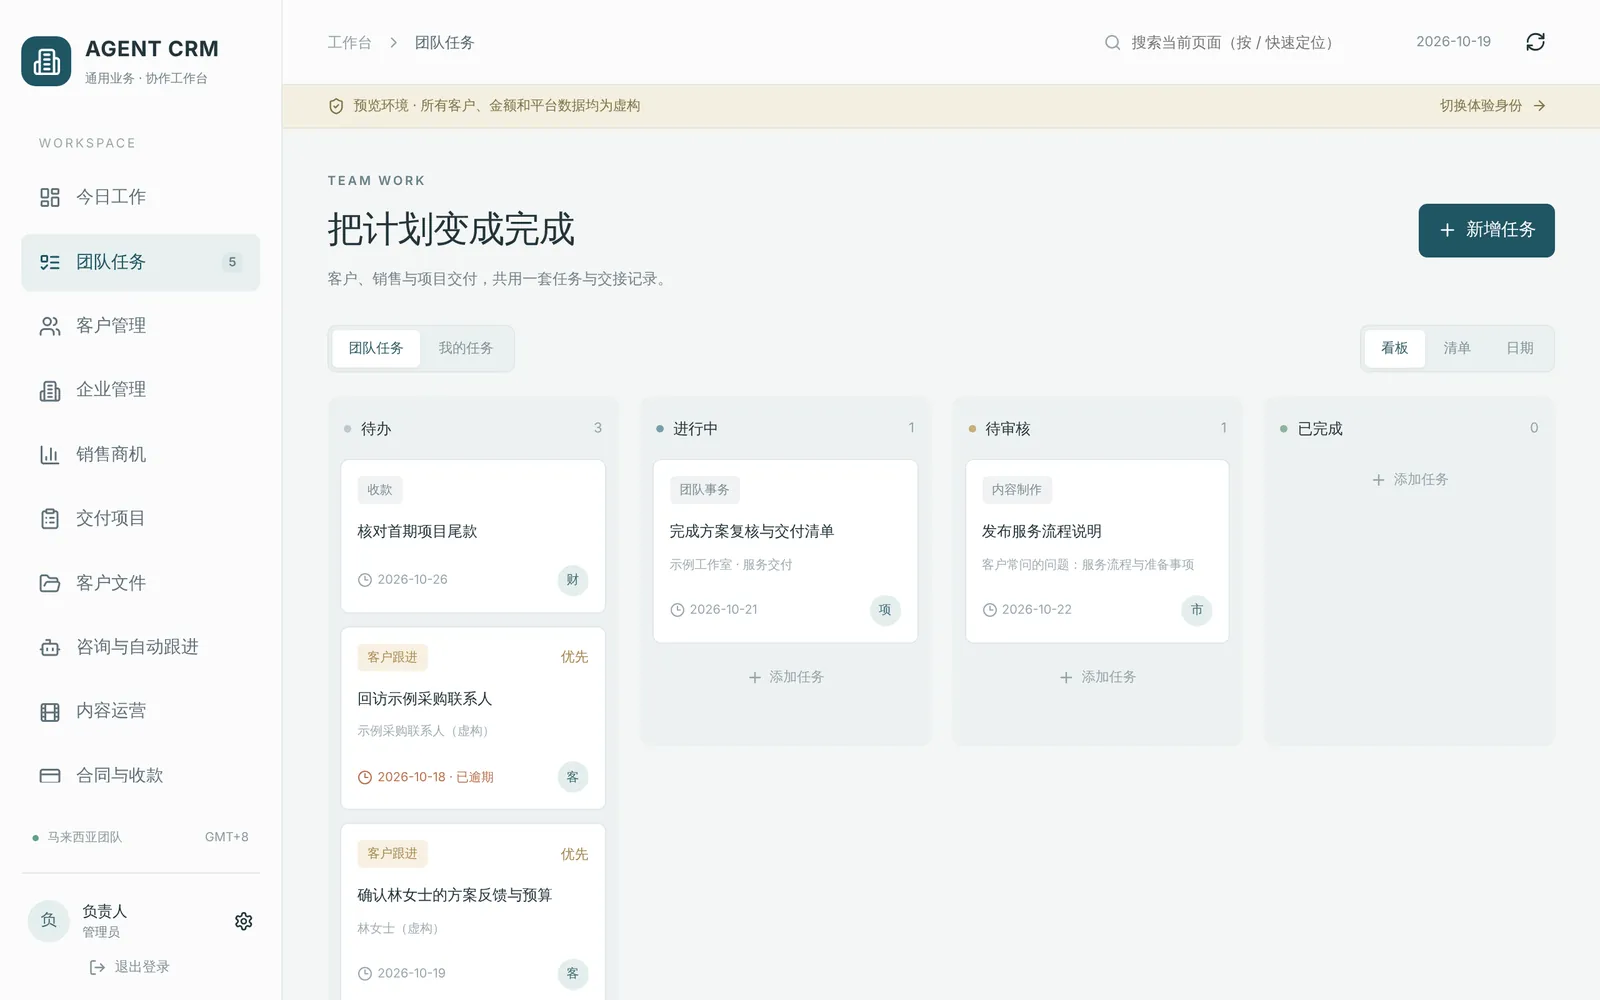Click 工作台 breadcrumb link
The height and width of the screenshot is (1000, 1600).
point(349,42)
